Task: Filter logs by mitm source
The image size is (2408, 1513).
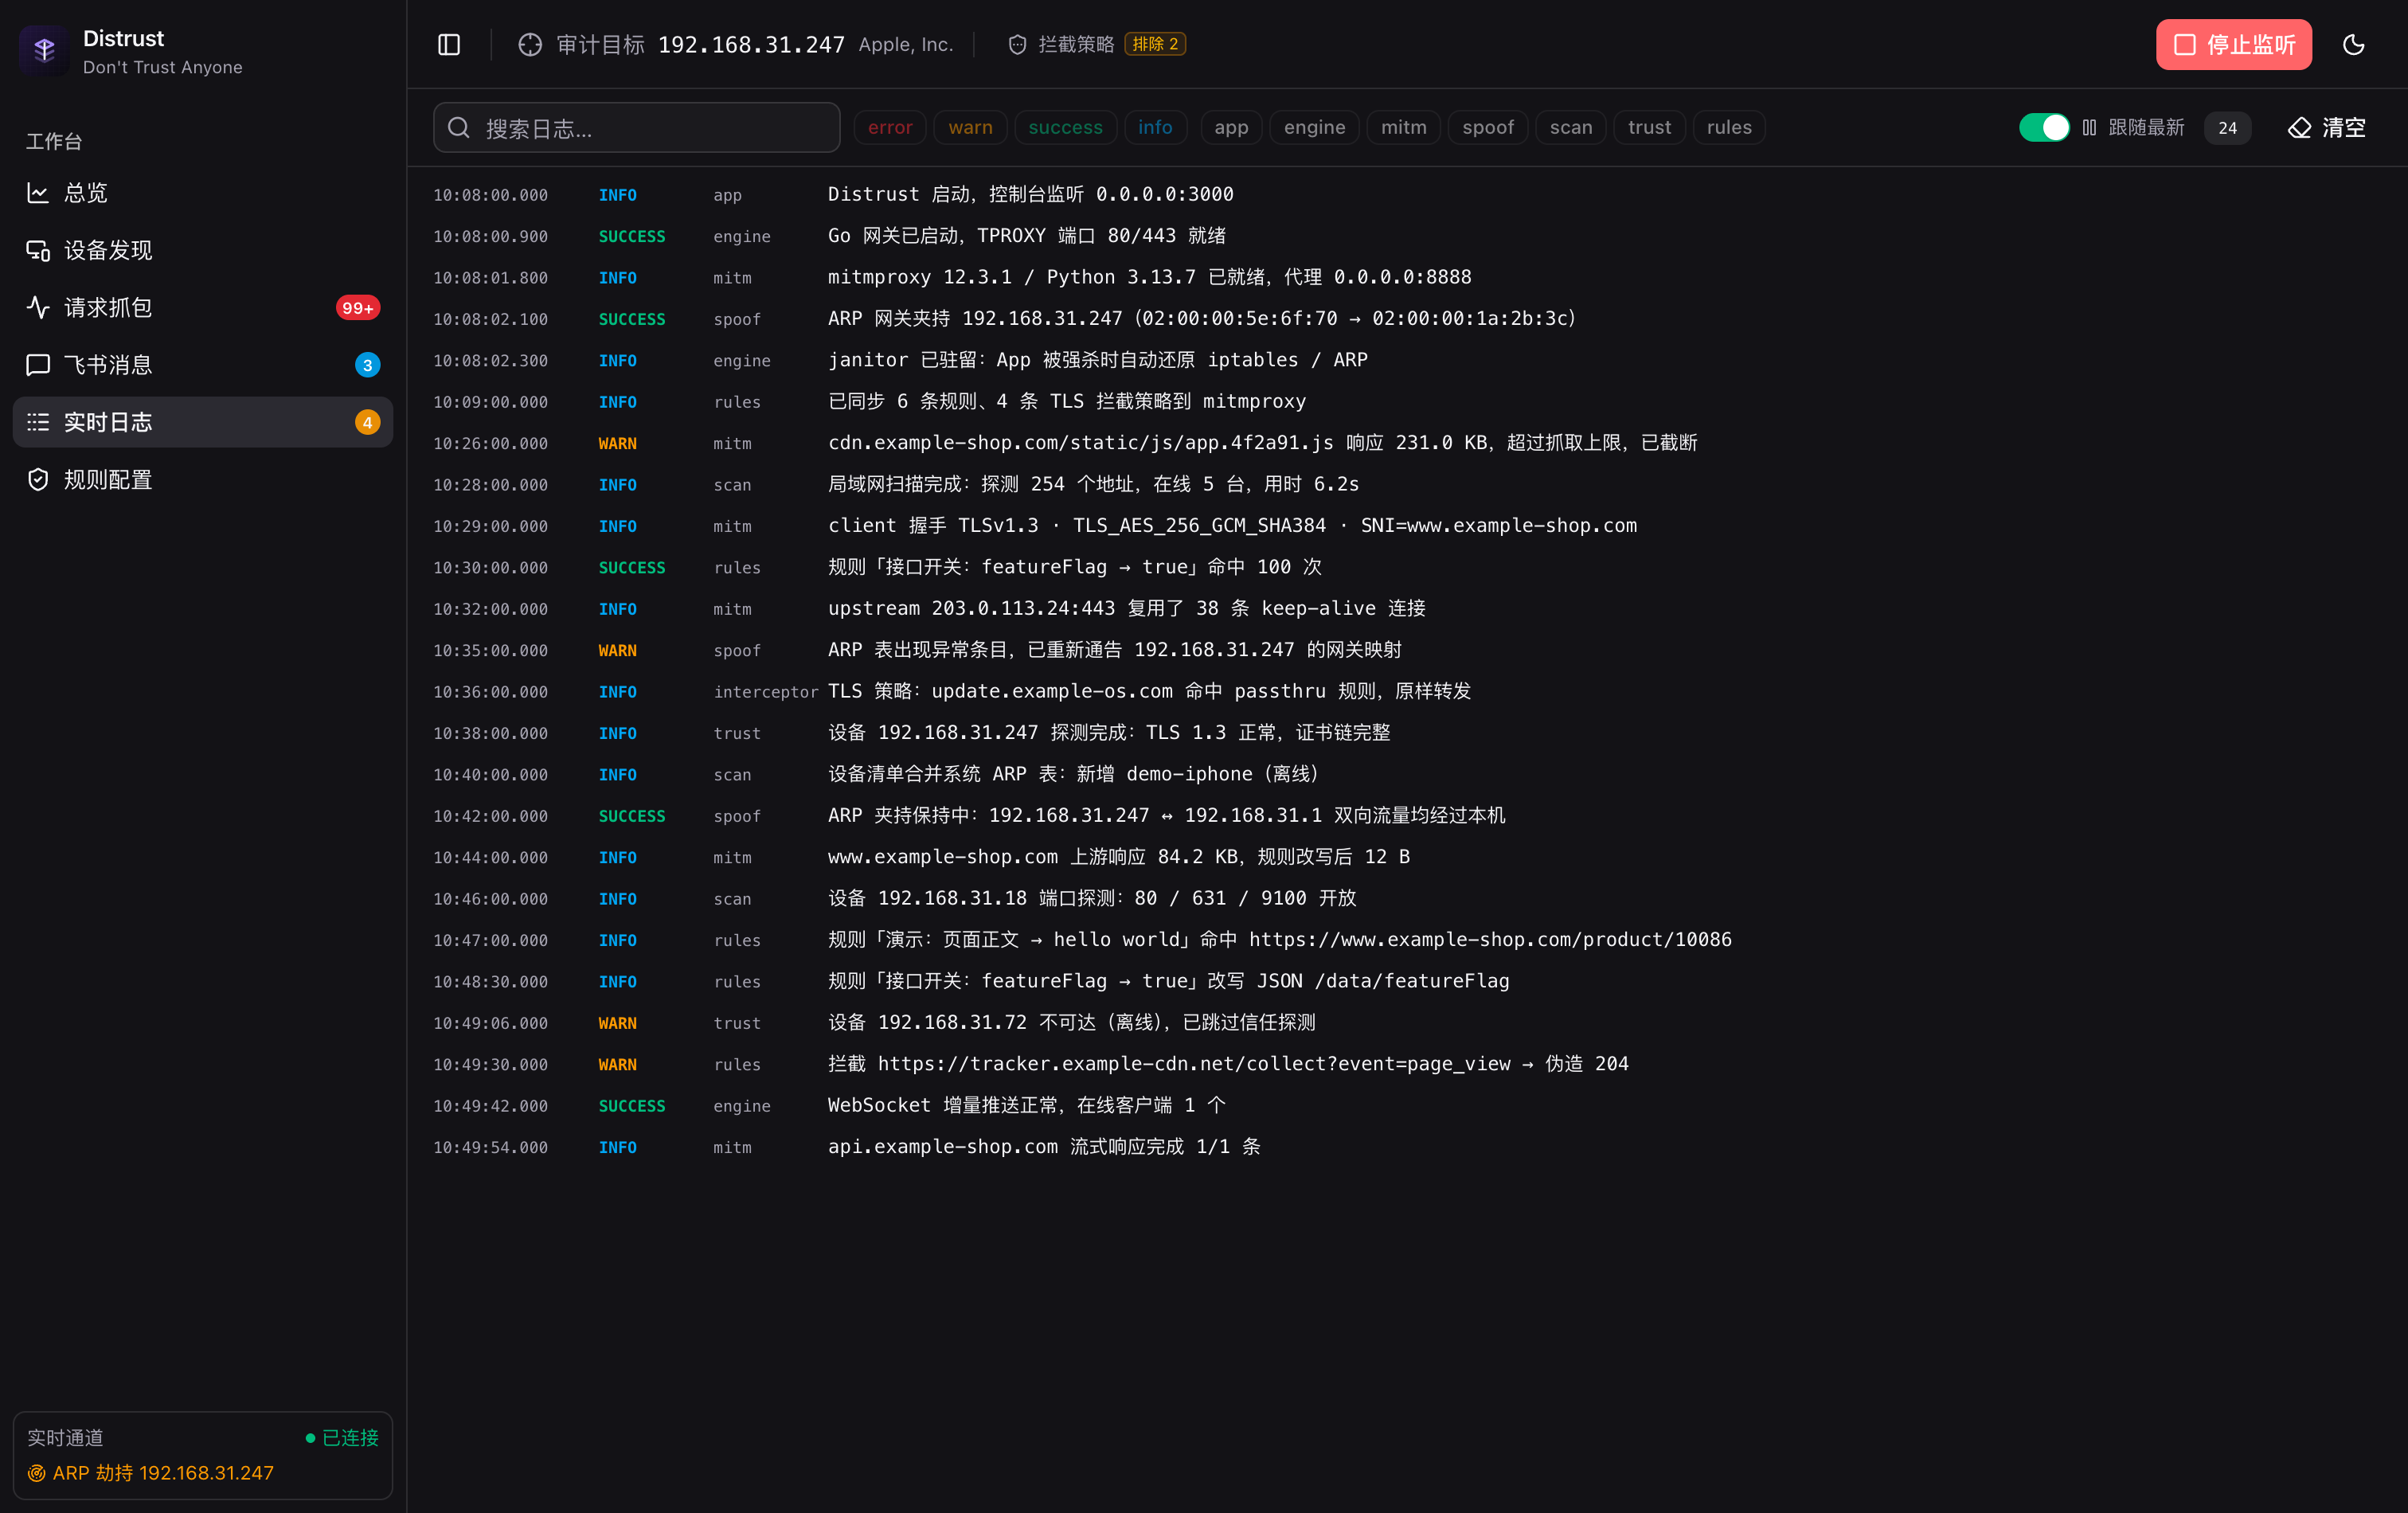Action: pos(1404,127)
